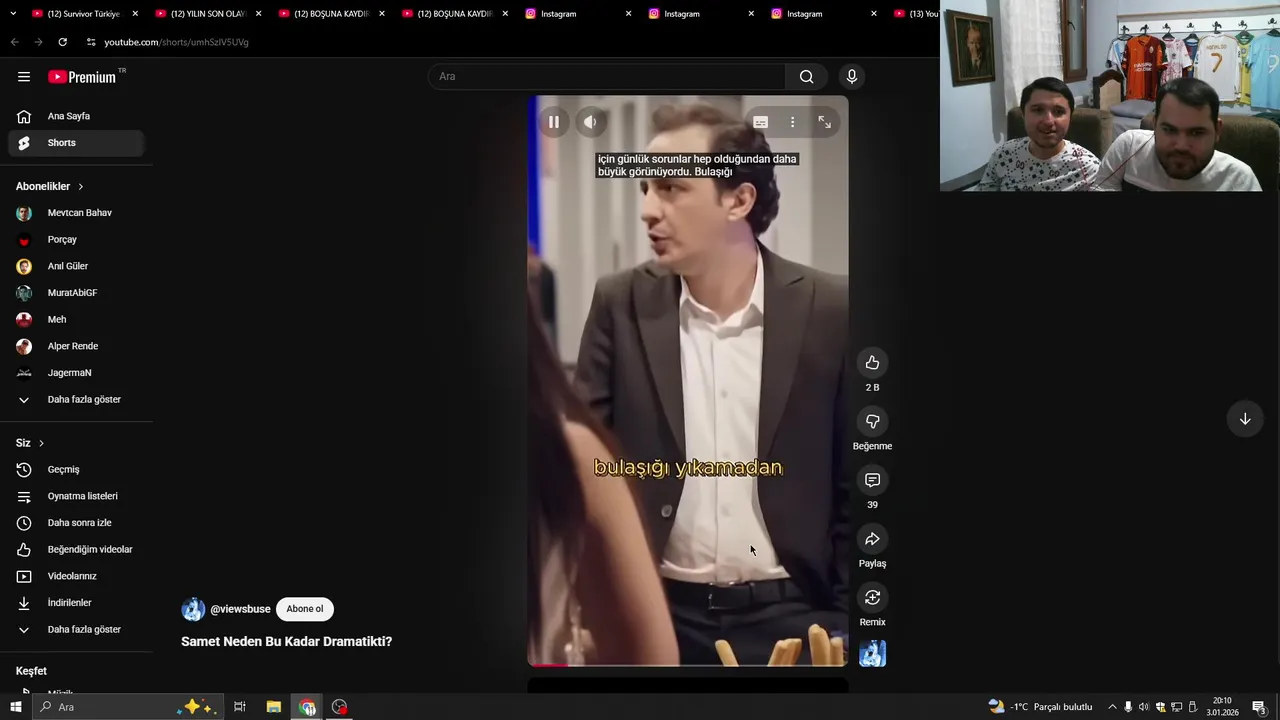The image size is (1280, 720).
Task: Enter fullscreen on the Short player
Action: pos(824,122)
